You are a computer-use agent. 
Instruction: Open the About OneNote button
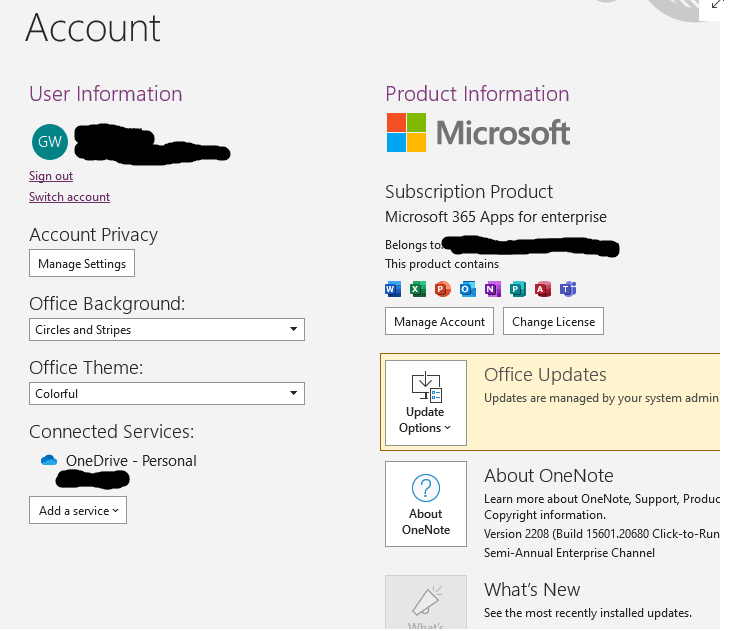click(x=426, y=504)
